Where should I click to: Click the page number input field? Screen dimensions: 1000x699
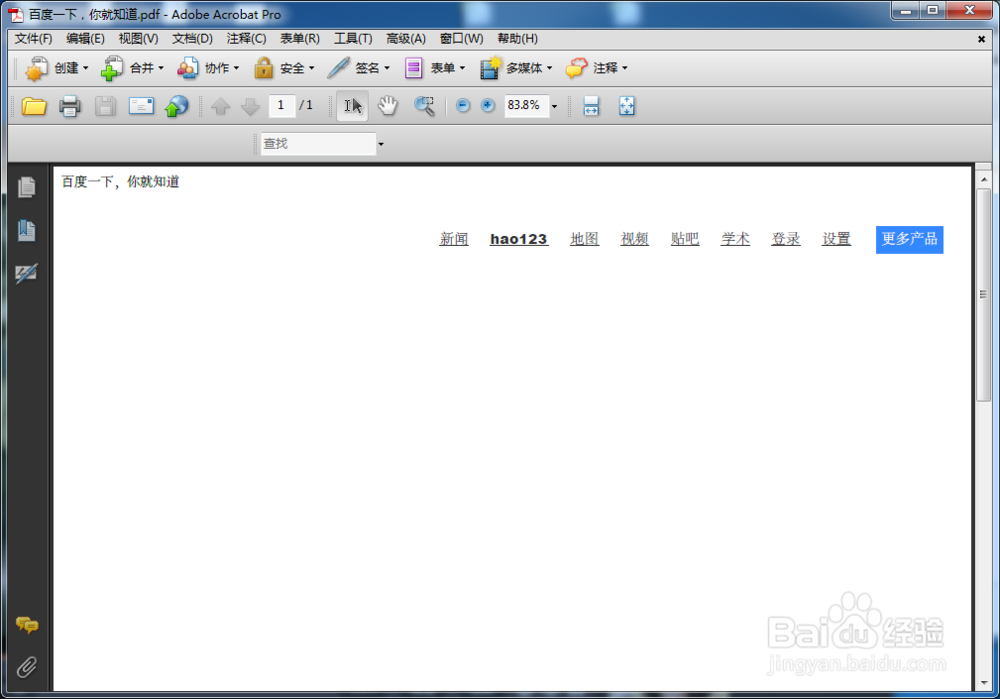coord(281,106)
